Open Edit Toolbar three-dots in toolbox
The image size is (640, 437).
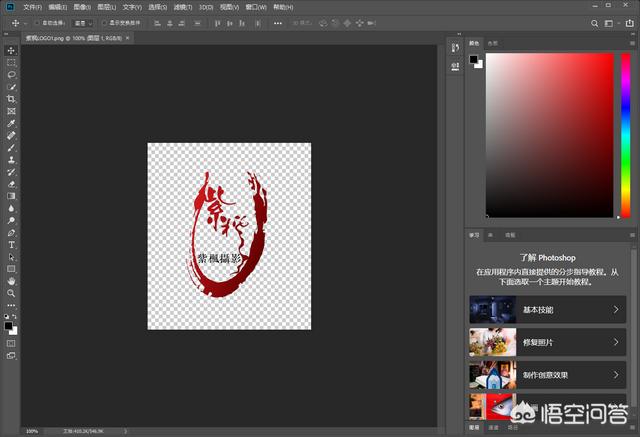[11, 305]
